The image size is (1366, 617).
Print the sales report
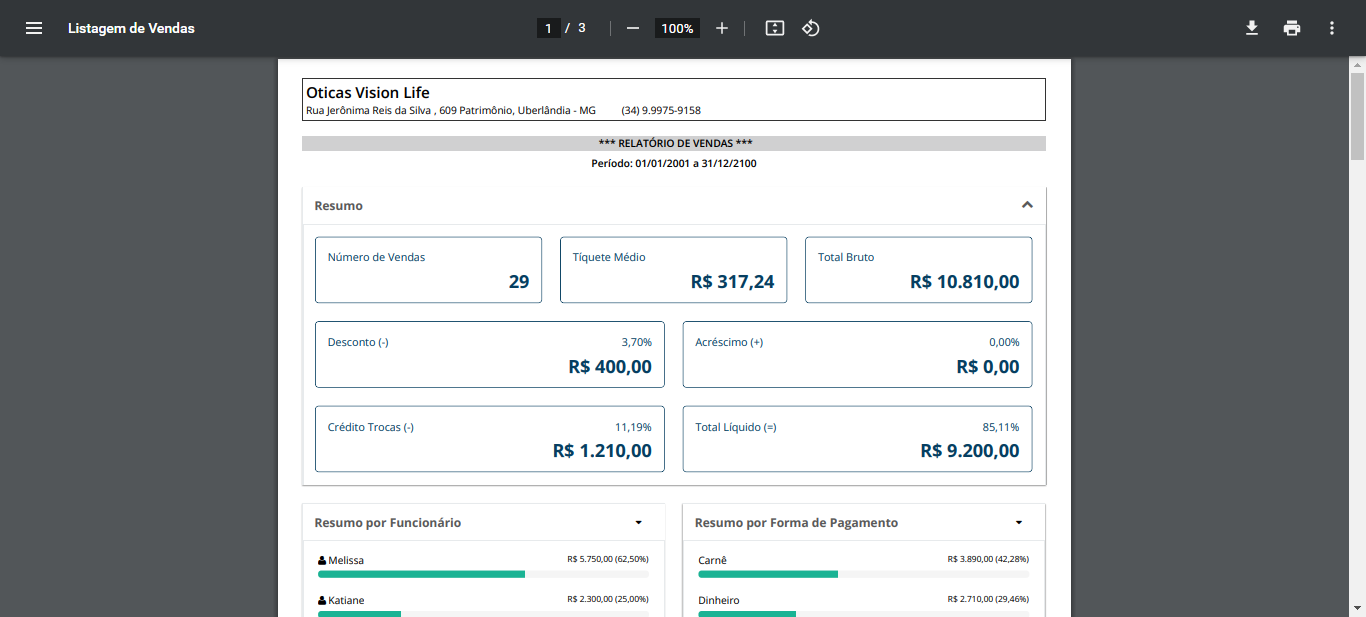pos(1292,28)
